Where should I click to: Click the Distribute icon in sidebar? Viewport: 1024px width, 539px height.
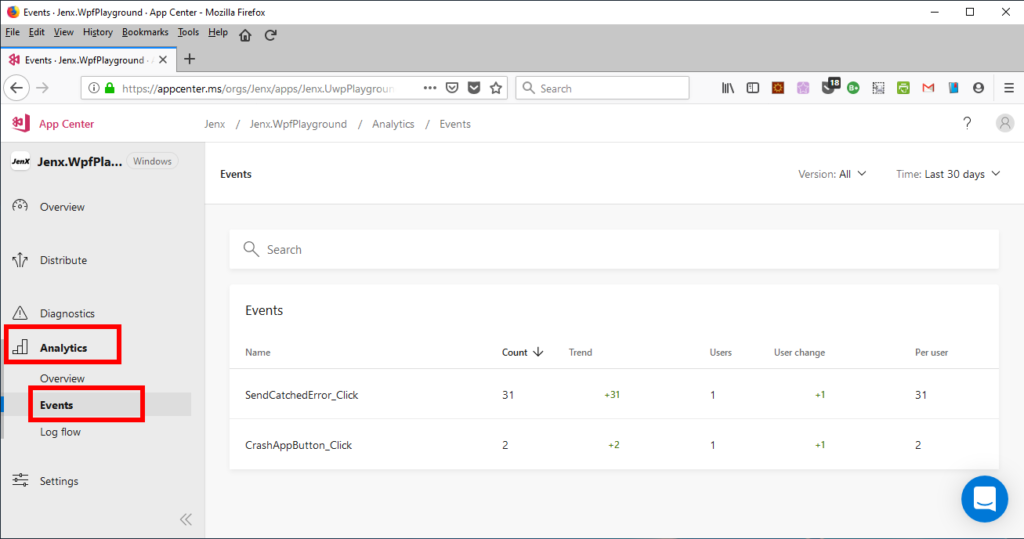[20, 260]
